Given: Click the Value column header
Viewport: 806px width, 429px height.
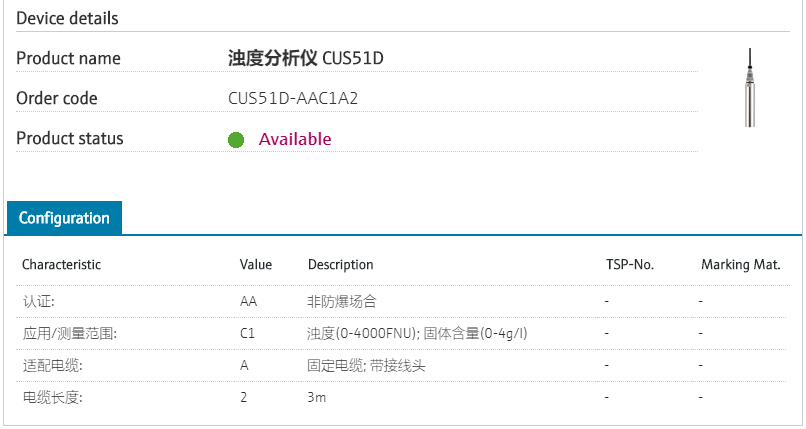Looking at the screenshot, I should coord(256,265).
